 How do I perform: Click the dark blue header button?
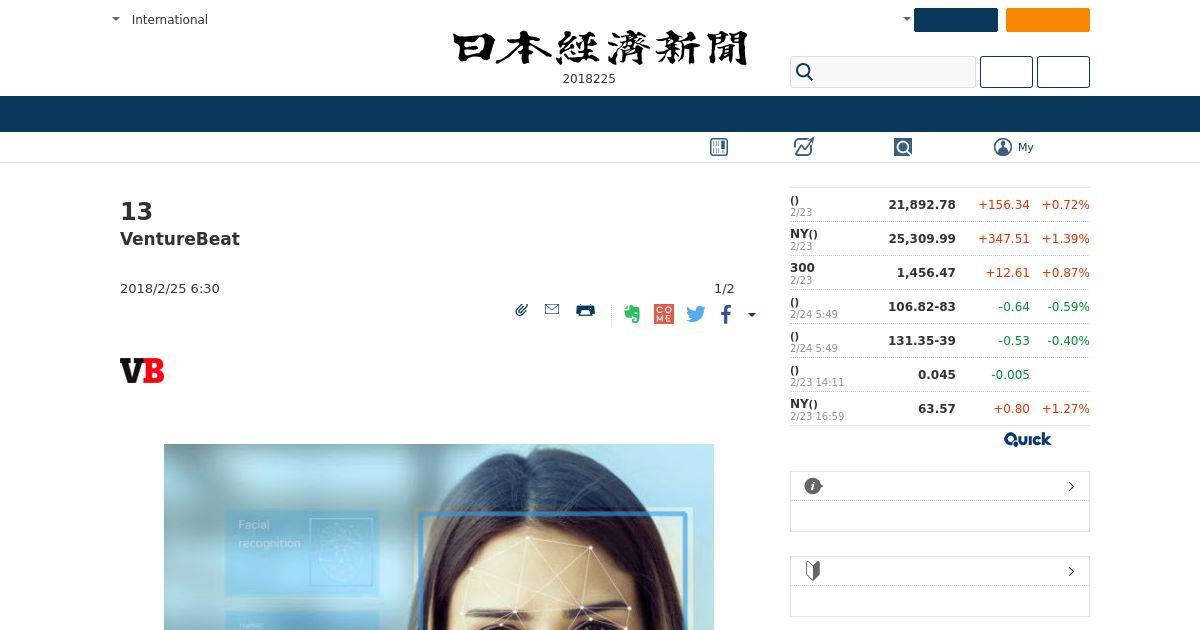coord(956,20)
